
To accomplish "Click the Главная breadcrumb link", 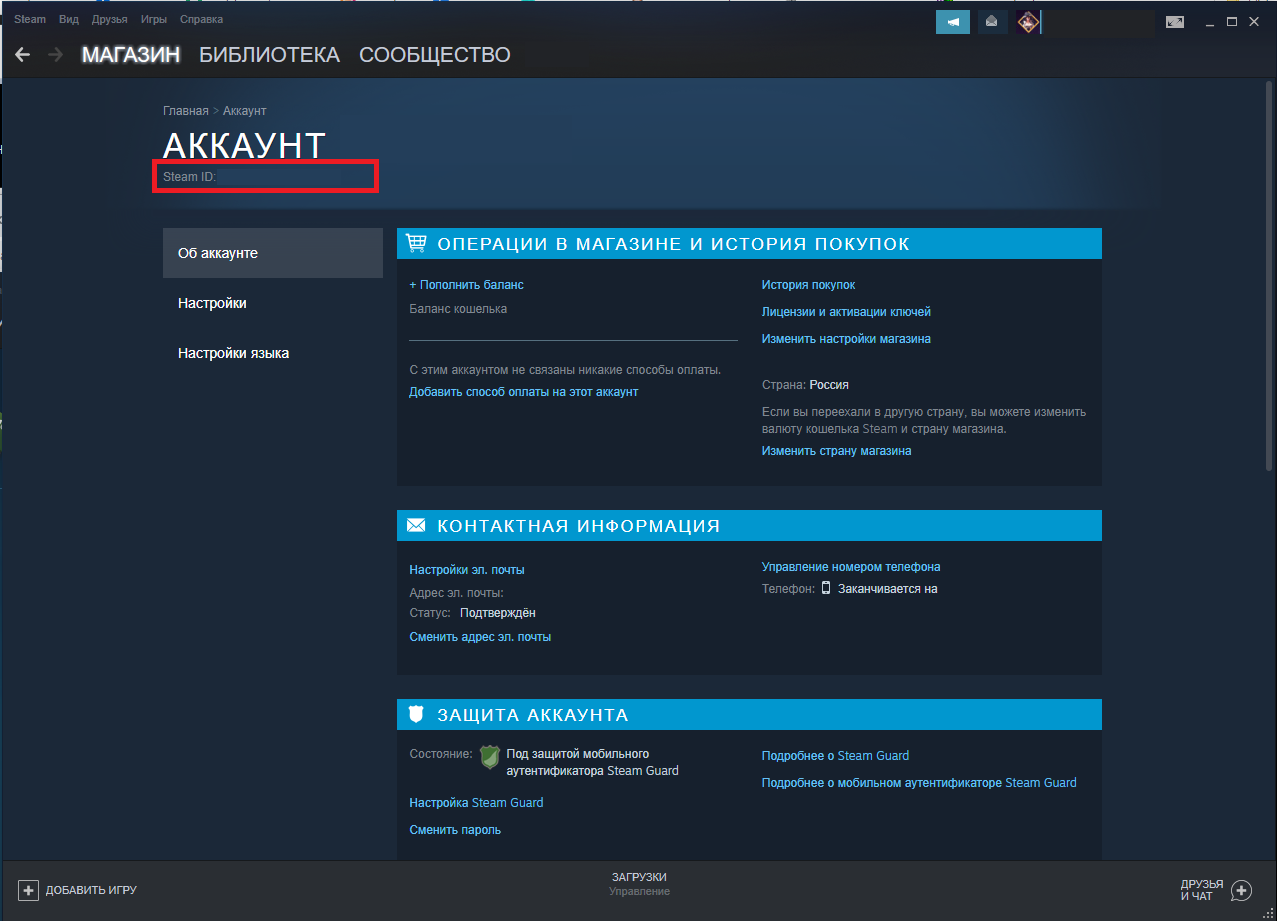I will tap(186, 111).
